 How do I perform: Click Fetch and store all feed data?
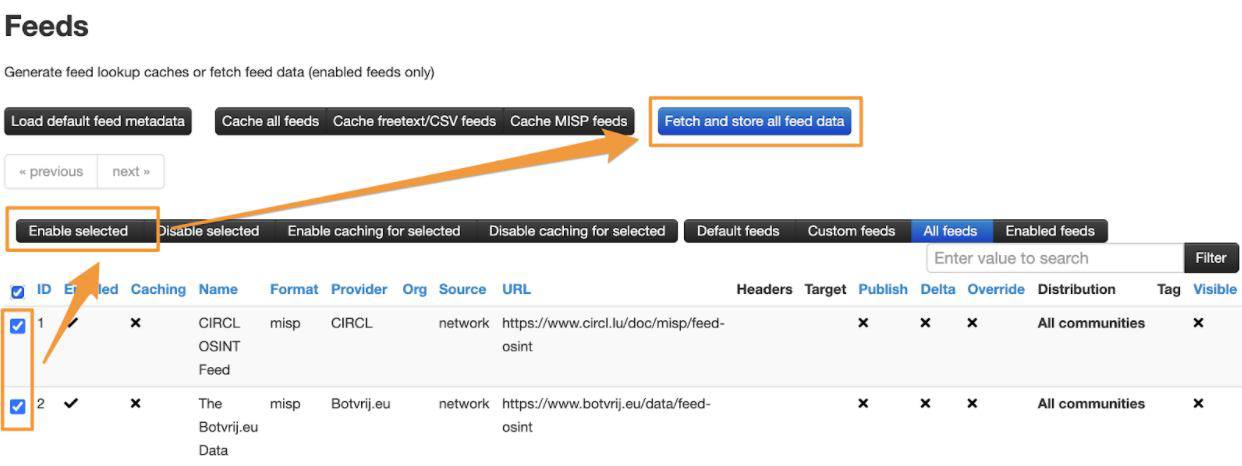pos(755,122)
